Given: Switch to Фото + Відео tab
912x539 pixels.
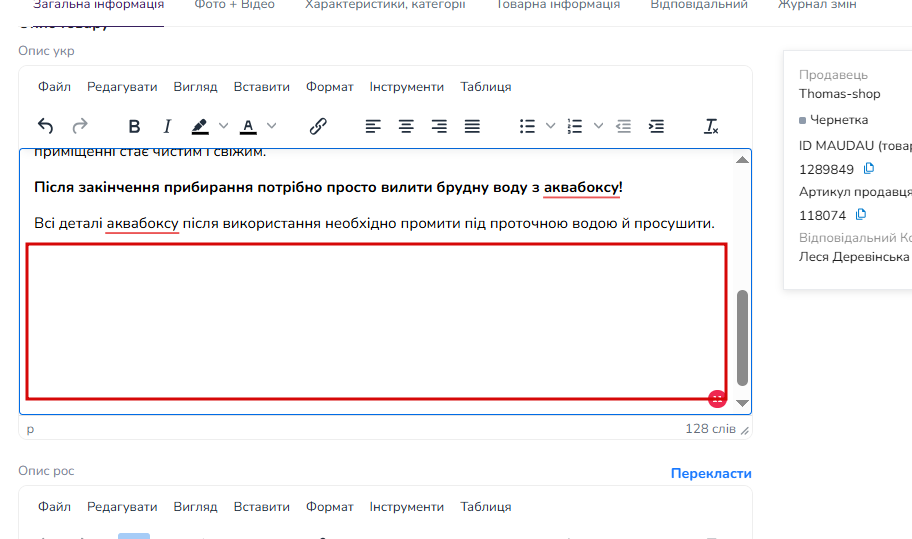Looking at the screenshot, I should click(234, 5).
